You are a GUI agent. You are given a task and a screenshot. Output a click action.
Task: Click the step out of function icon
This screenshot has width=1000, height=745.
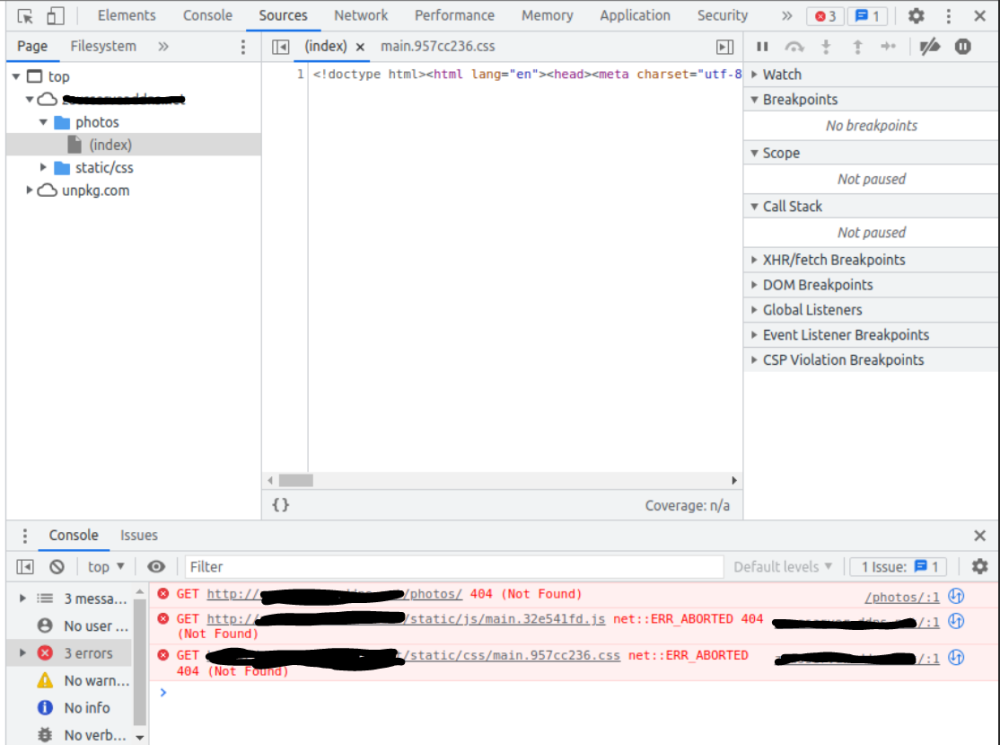(x=857, y=46)
